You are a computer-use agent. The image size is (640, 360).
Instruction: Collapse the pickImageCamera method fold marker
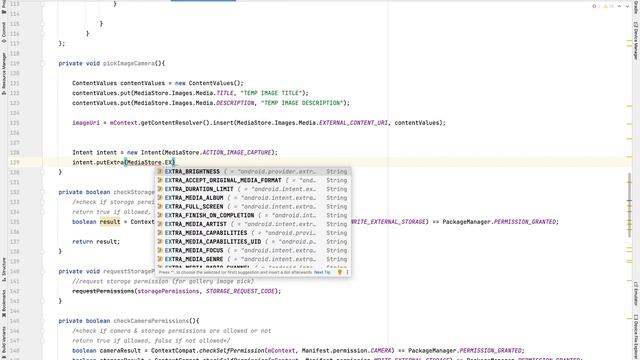pyautogui.click(x=42, y=63)
